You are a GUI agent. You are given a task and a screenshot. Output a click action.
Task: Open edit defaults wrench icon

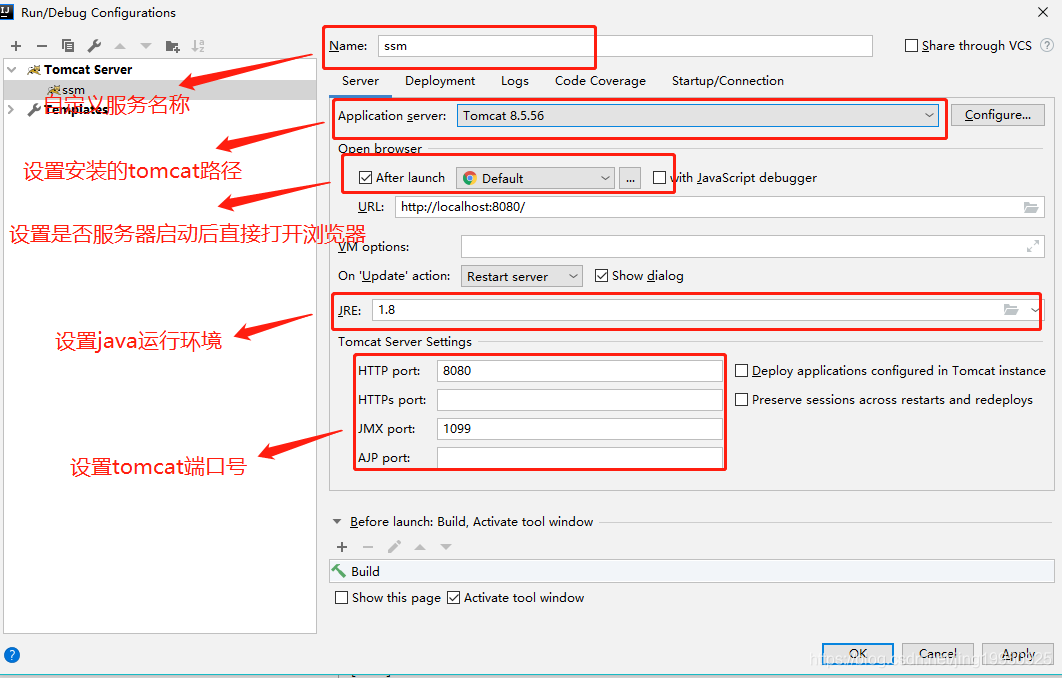pyautogui.click(x=94, y=46)
